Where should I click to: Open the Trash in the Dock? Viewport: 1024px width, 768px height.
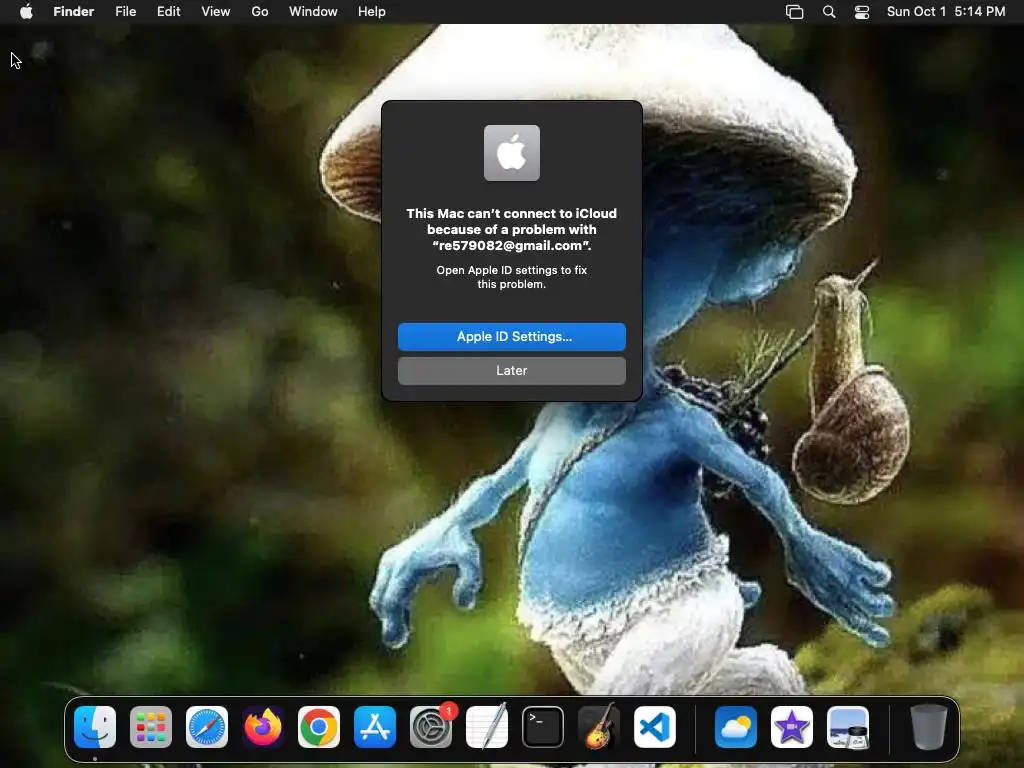(x=929, y=727)
